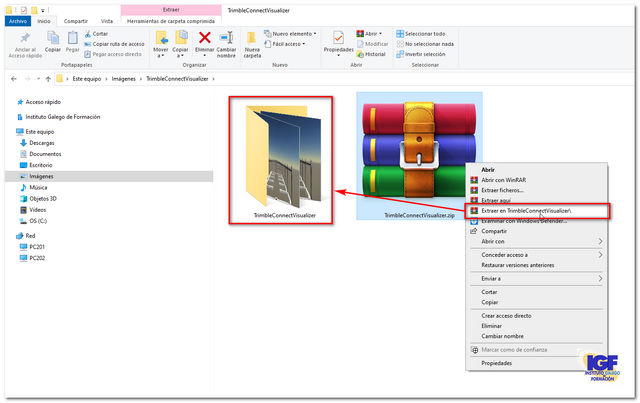
Task: Choose Compartir in context menu
Action: (x=494, y=231)
